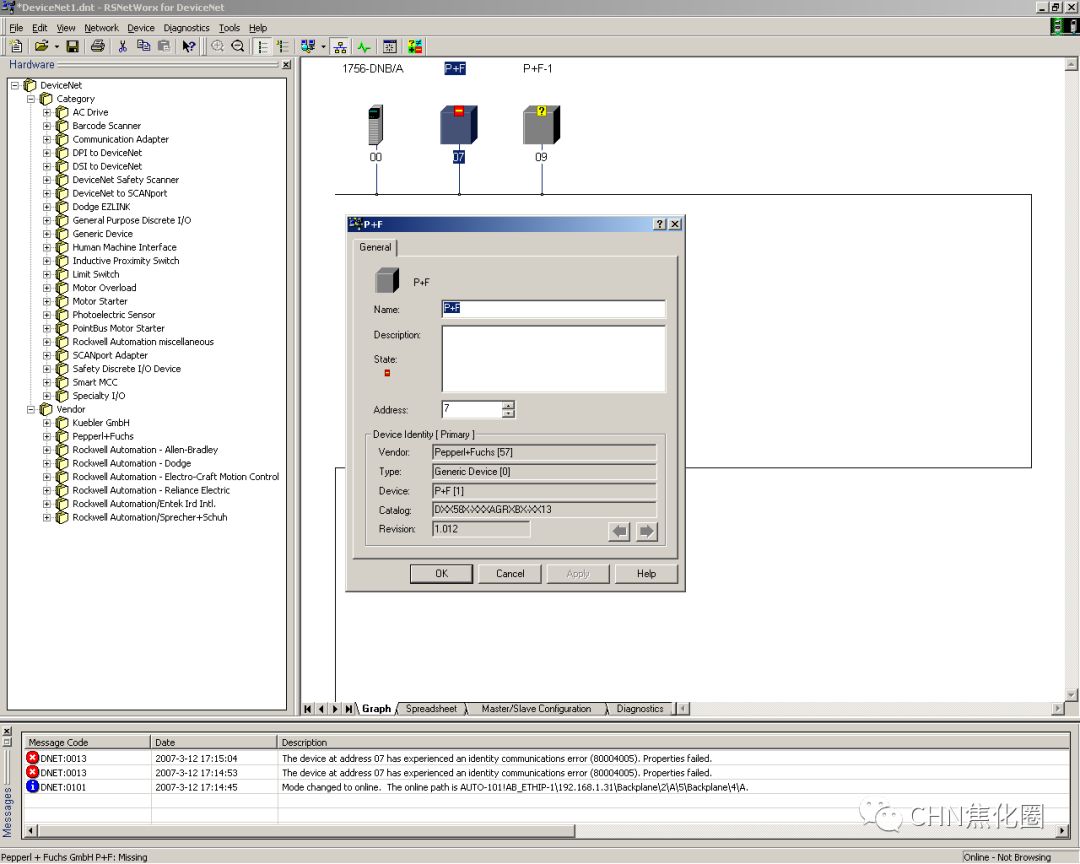This screenshot has width=1080, height=864.
Task: Open the Diagnostics menu
Action: (x=186, y=28)
